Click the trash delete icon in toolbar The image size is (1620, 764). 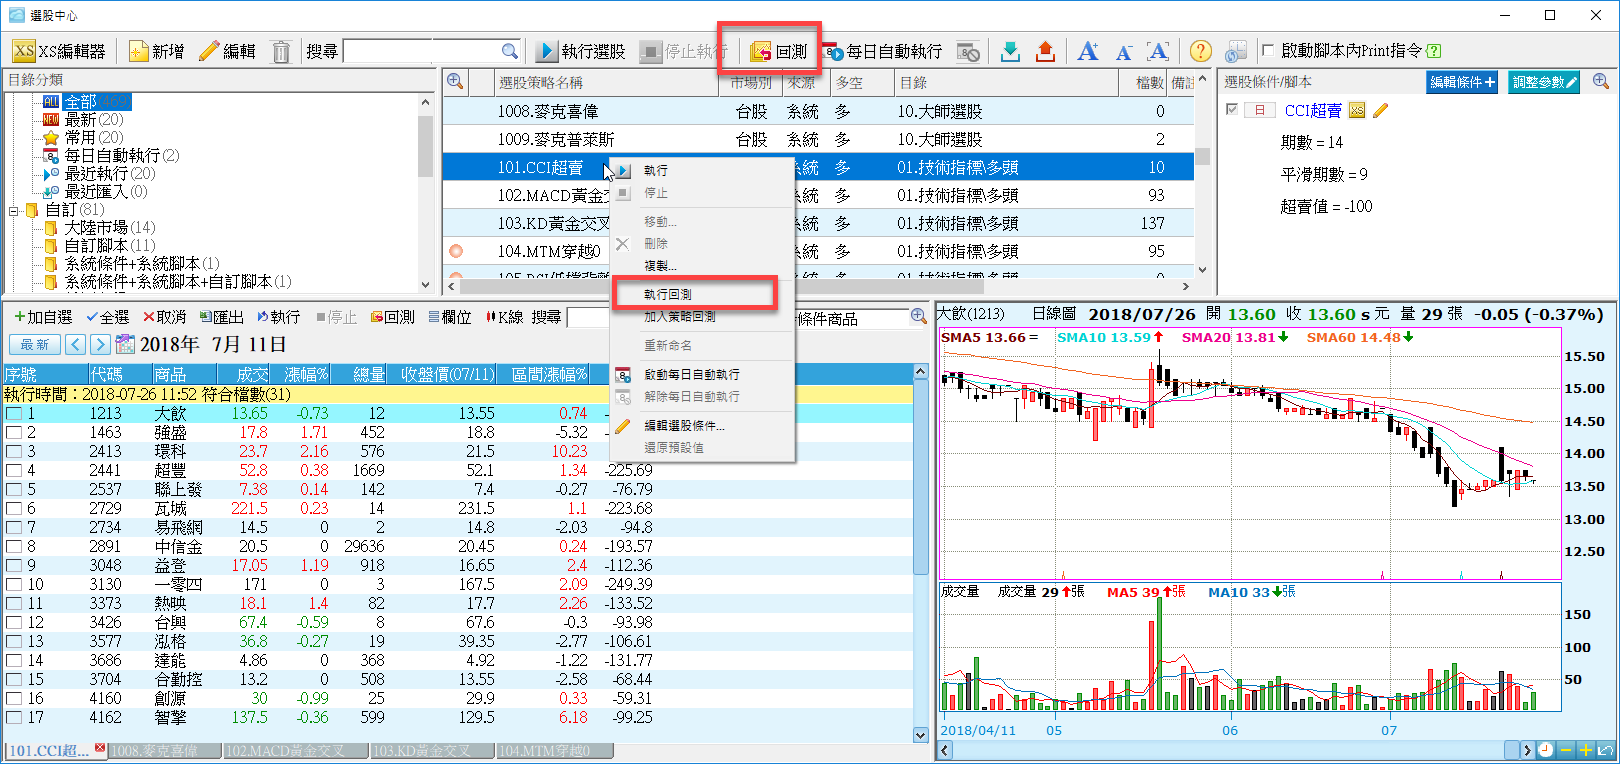(x=281, y=51)
